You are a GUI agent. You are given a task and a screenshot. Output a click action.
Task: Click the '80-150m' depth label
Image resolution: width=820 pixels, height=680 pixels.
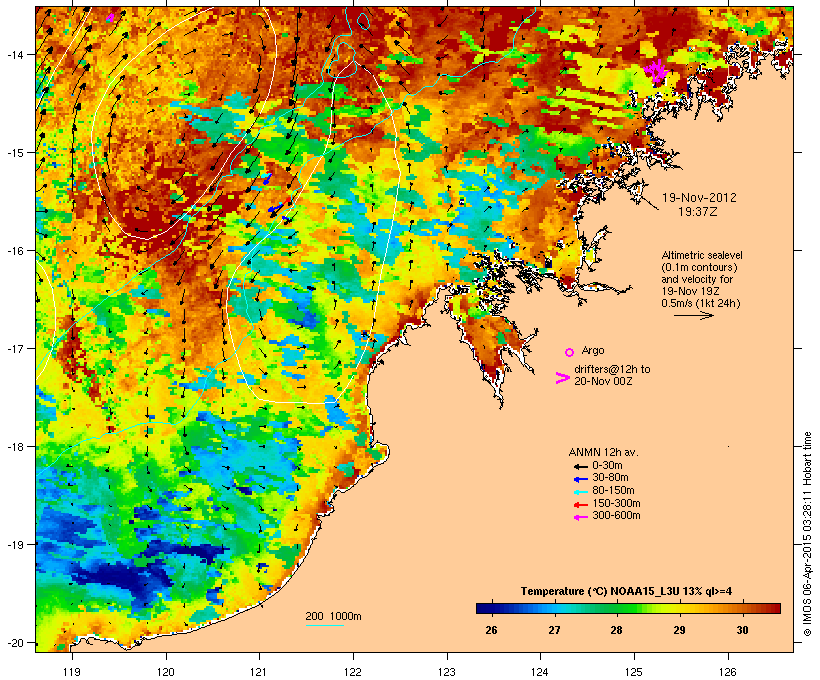click(613, 491)
